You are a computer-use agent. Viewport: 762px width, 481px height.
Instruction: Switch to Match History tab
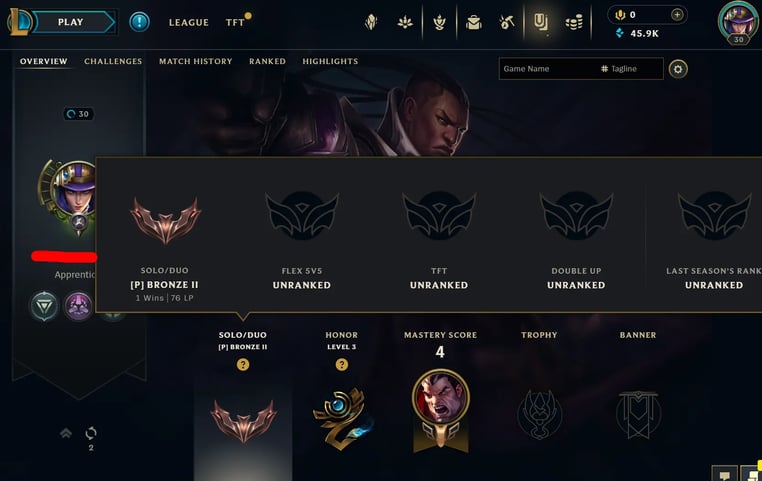click(195, 61)
